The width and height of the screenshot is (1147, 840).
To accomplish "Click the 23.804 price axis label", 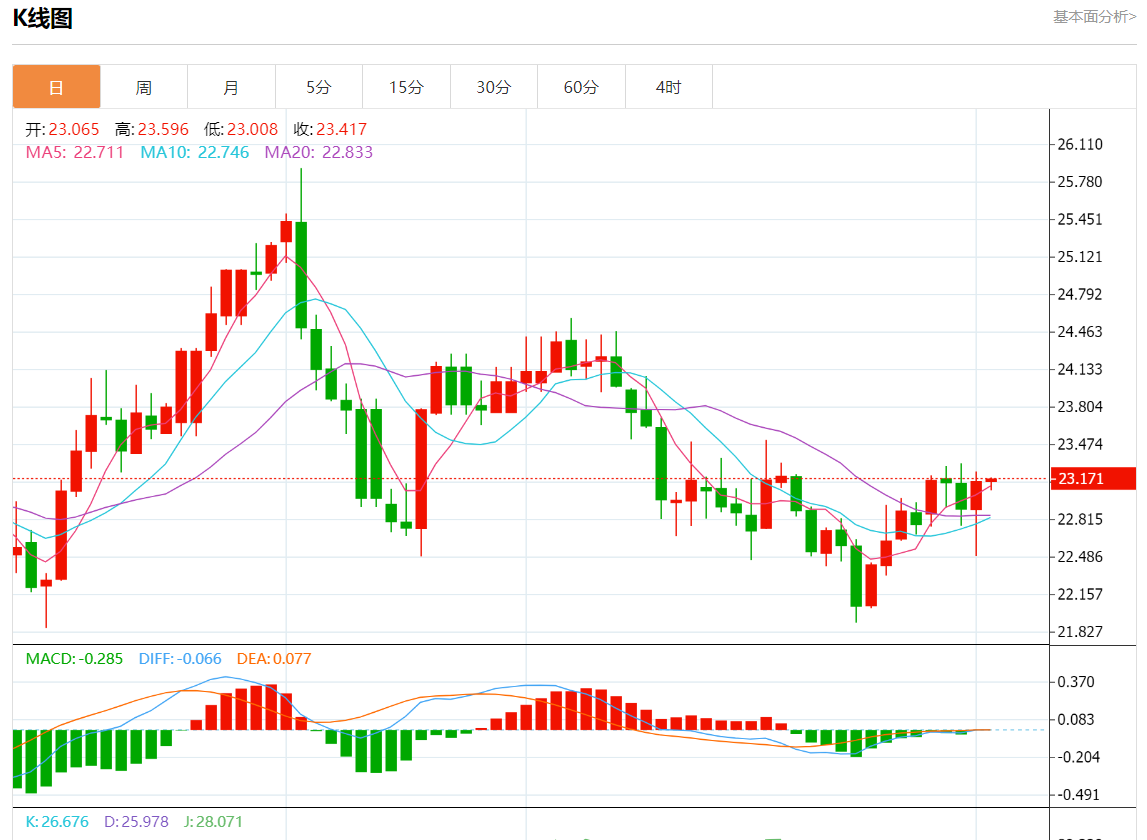I will coord(1080,407).
